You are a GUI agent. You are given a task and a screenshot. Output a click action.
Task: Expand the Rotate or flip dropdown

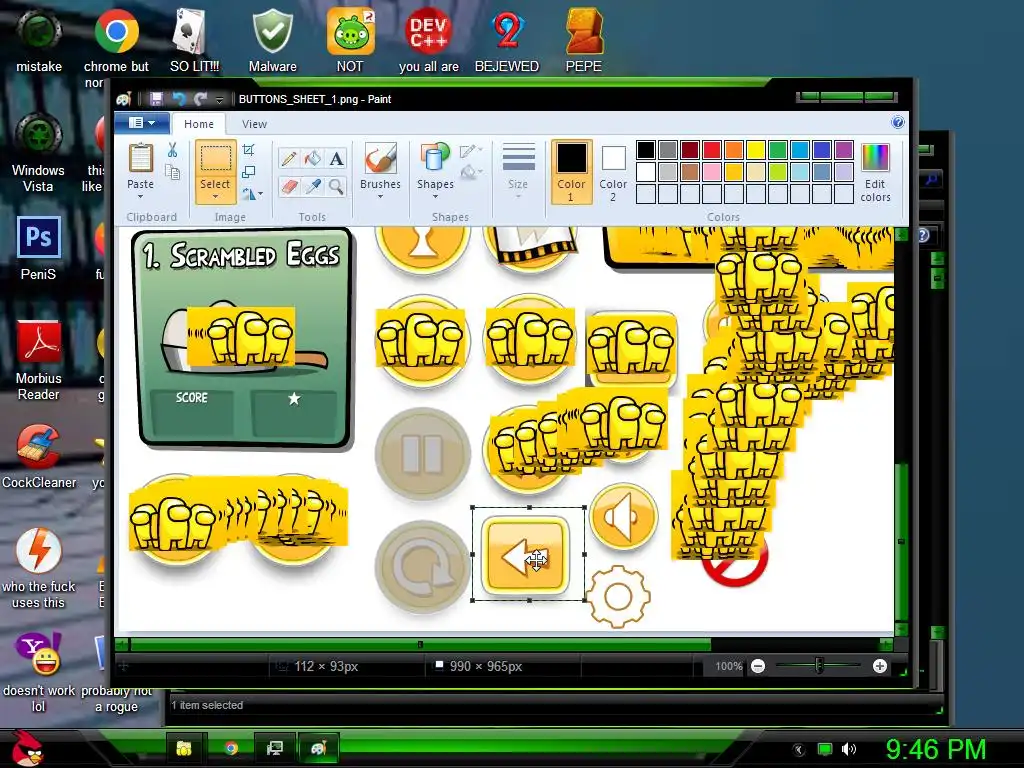click(x=261, y=194)
